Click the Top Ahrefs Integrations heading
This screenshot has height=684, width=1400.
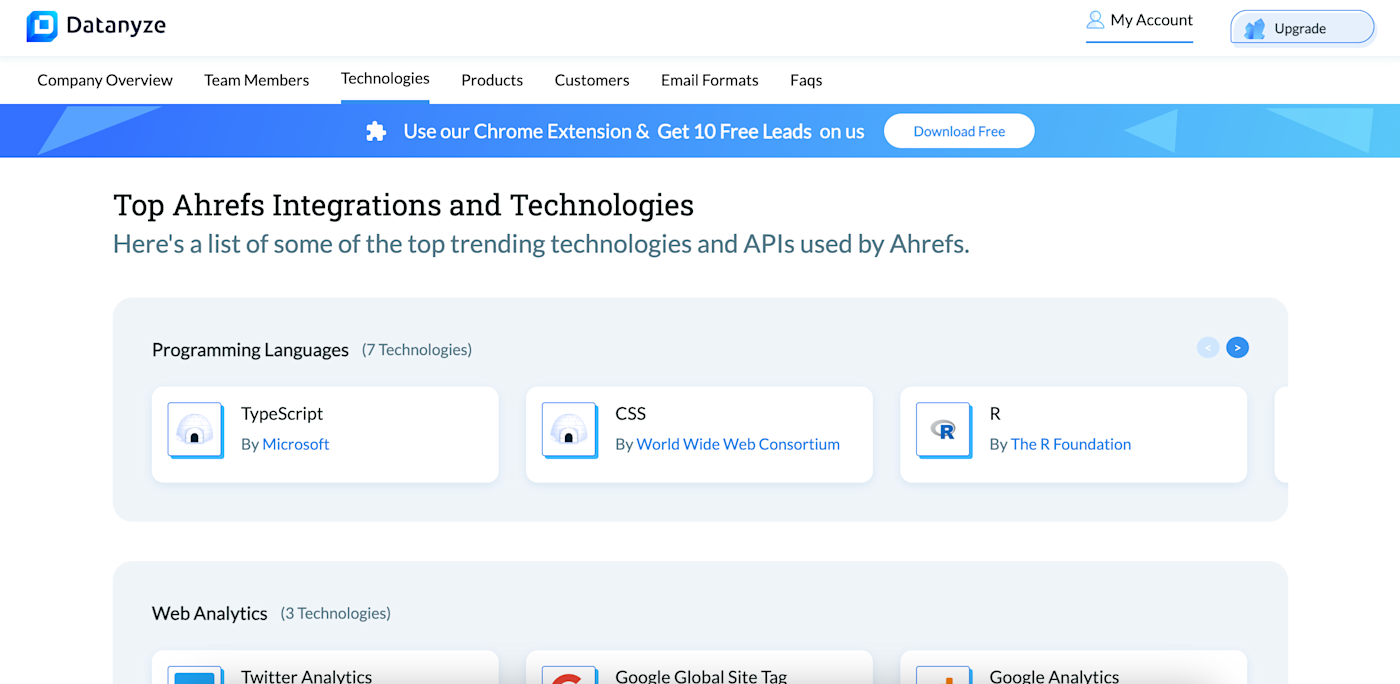404,204
